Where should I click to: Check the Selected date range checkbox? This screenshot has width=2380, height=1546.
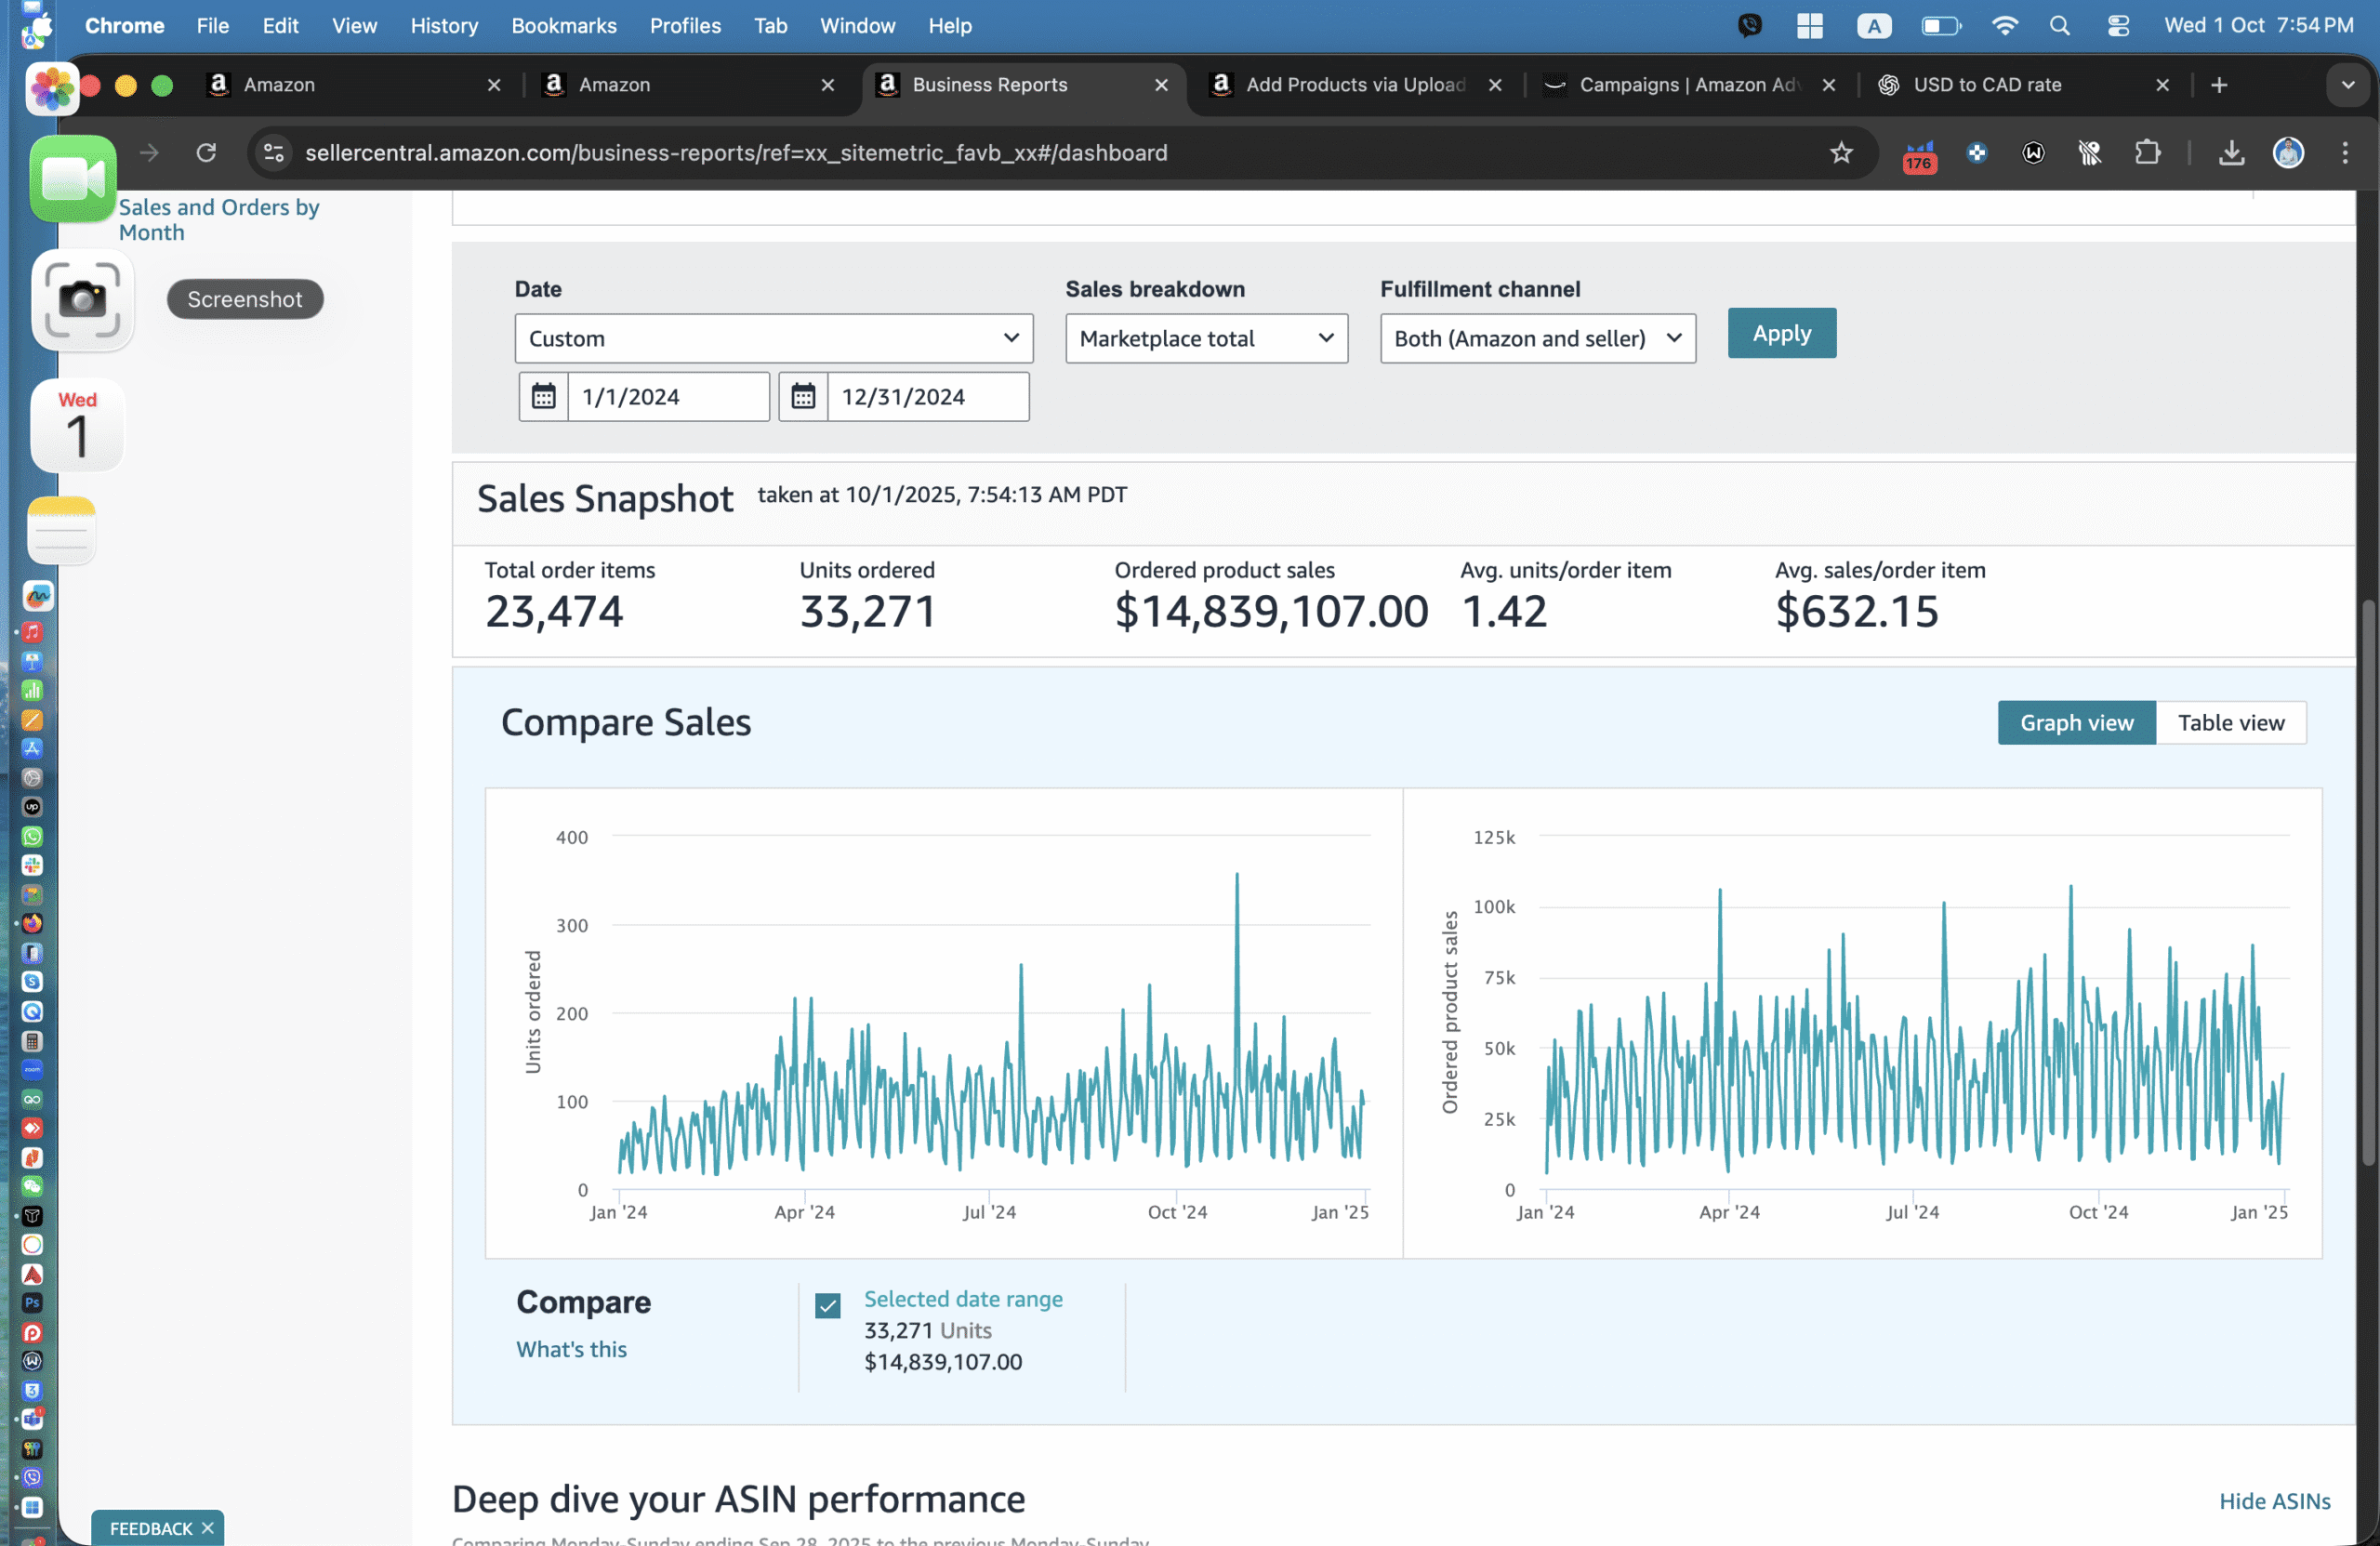827,1305
